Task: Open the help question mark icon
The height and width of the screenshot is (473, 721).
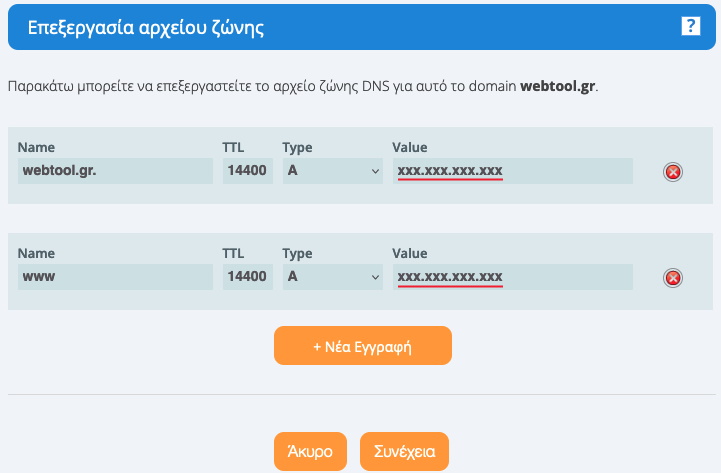Action: [x=691, y=26]
